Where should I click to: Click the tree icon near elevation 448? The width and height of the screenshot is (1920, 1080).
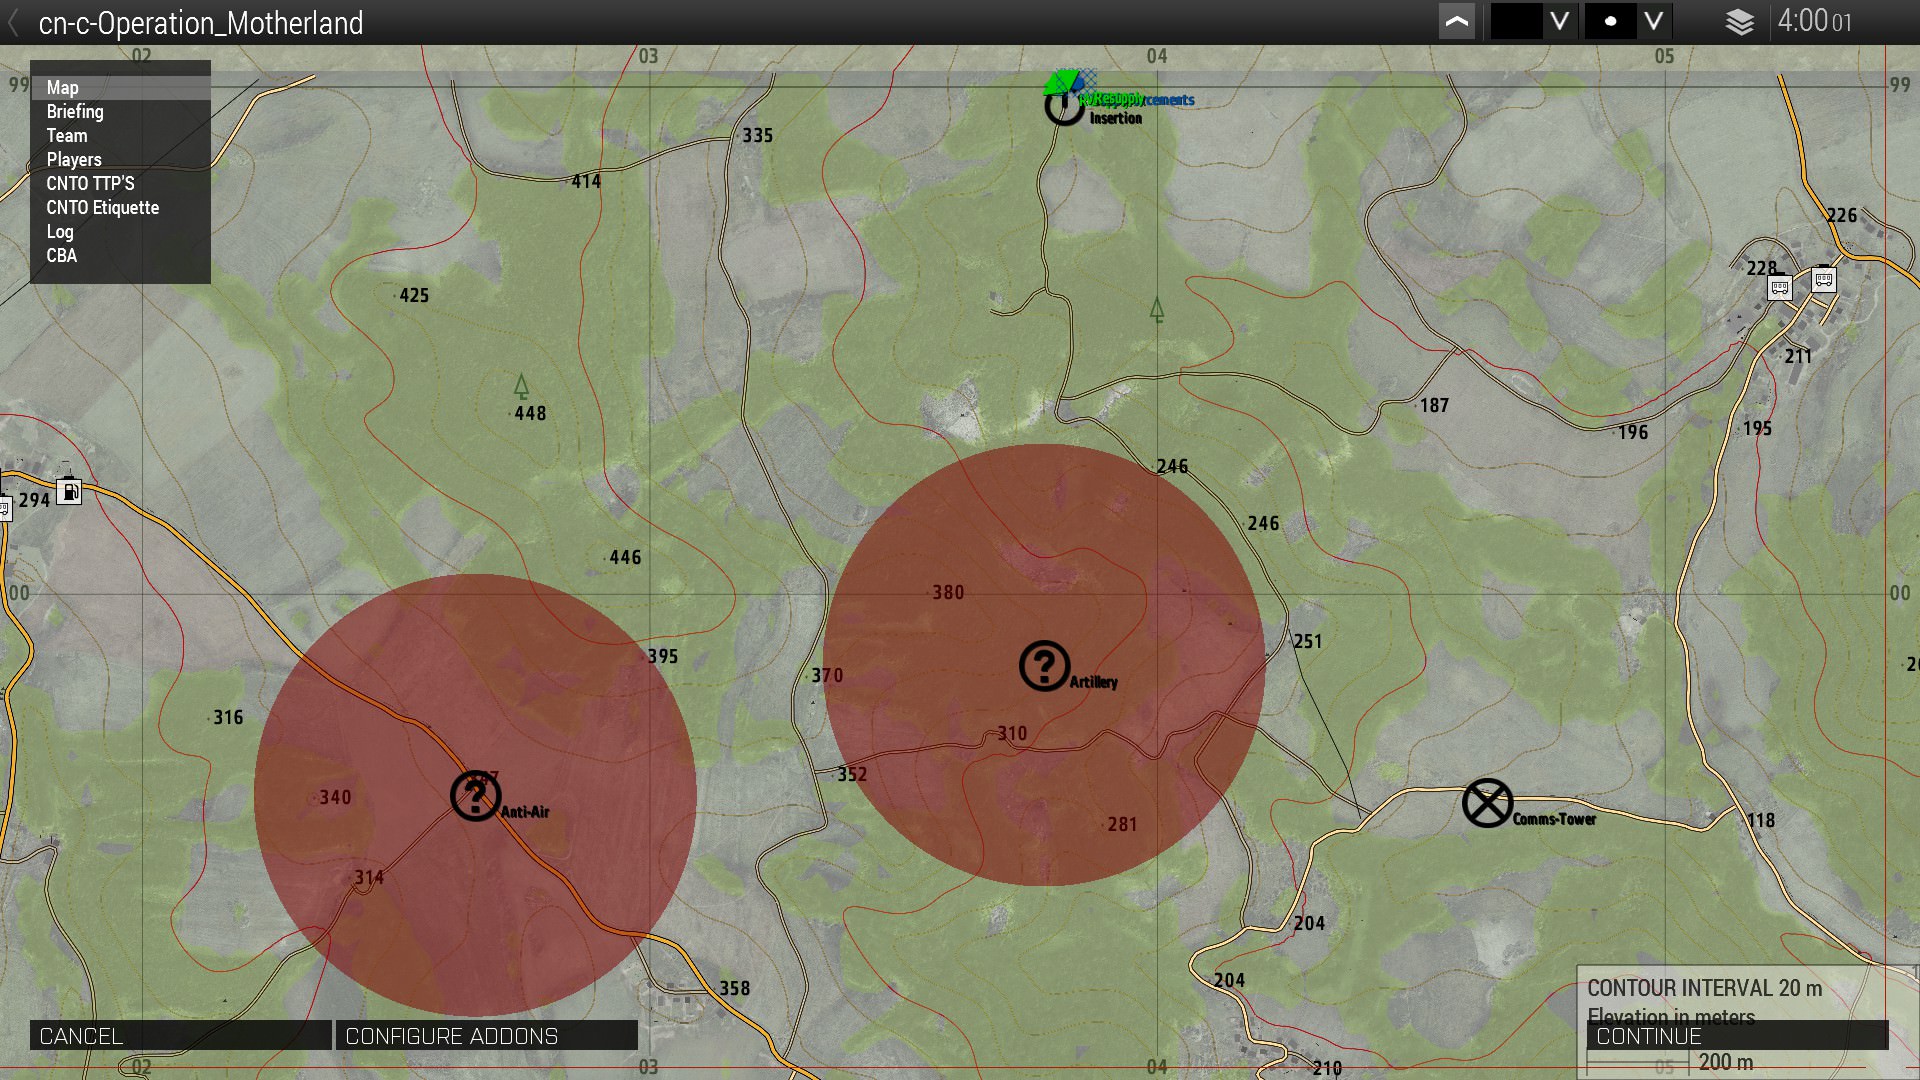point(521,387)
